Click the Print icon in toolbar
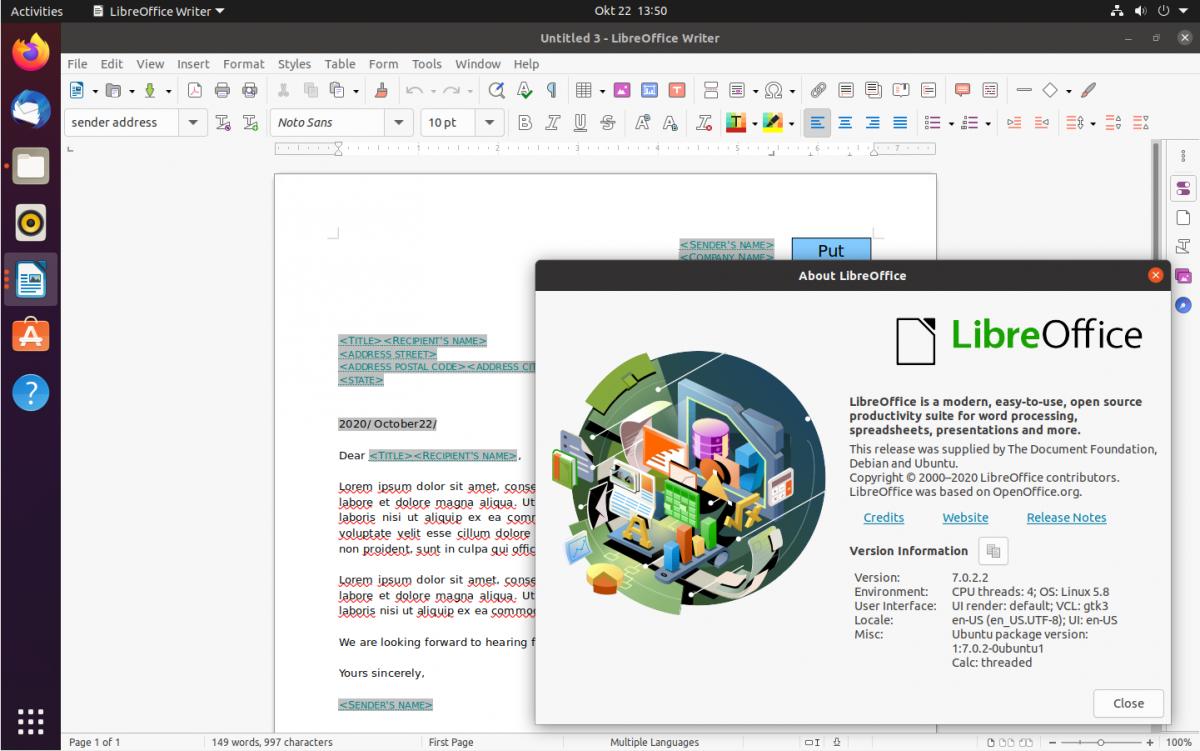 [x=222, y=90]
